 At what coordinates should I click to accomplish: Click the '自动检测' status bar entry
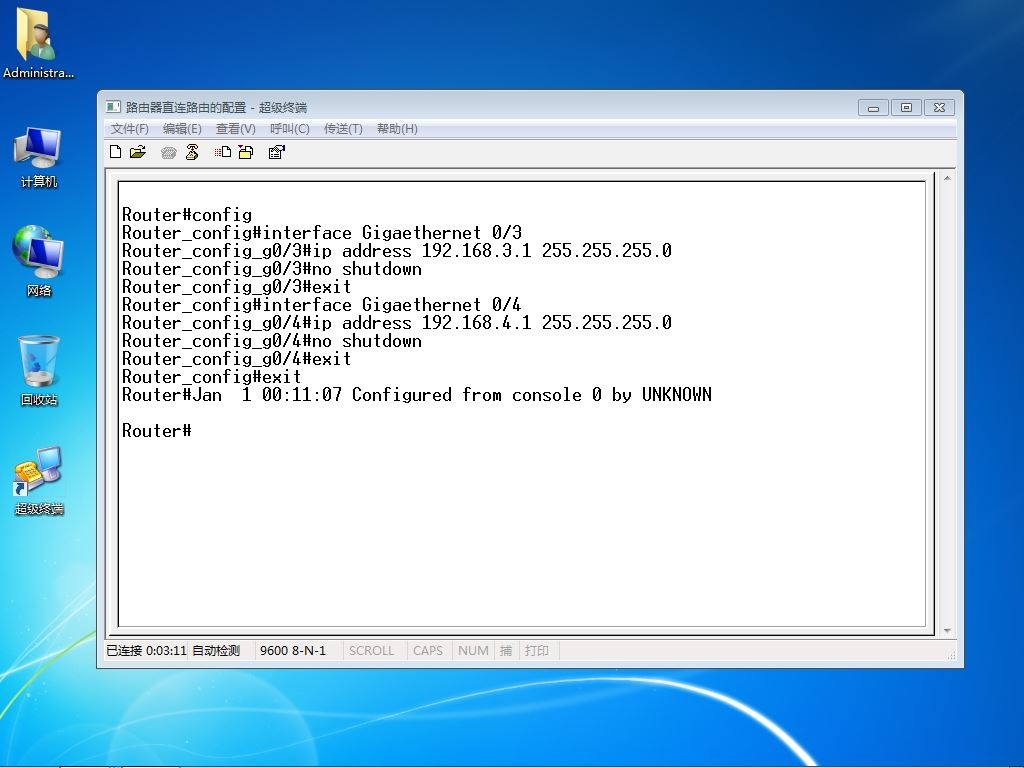[216, 650]
